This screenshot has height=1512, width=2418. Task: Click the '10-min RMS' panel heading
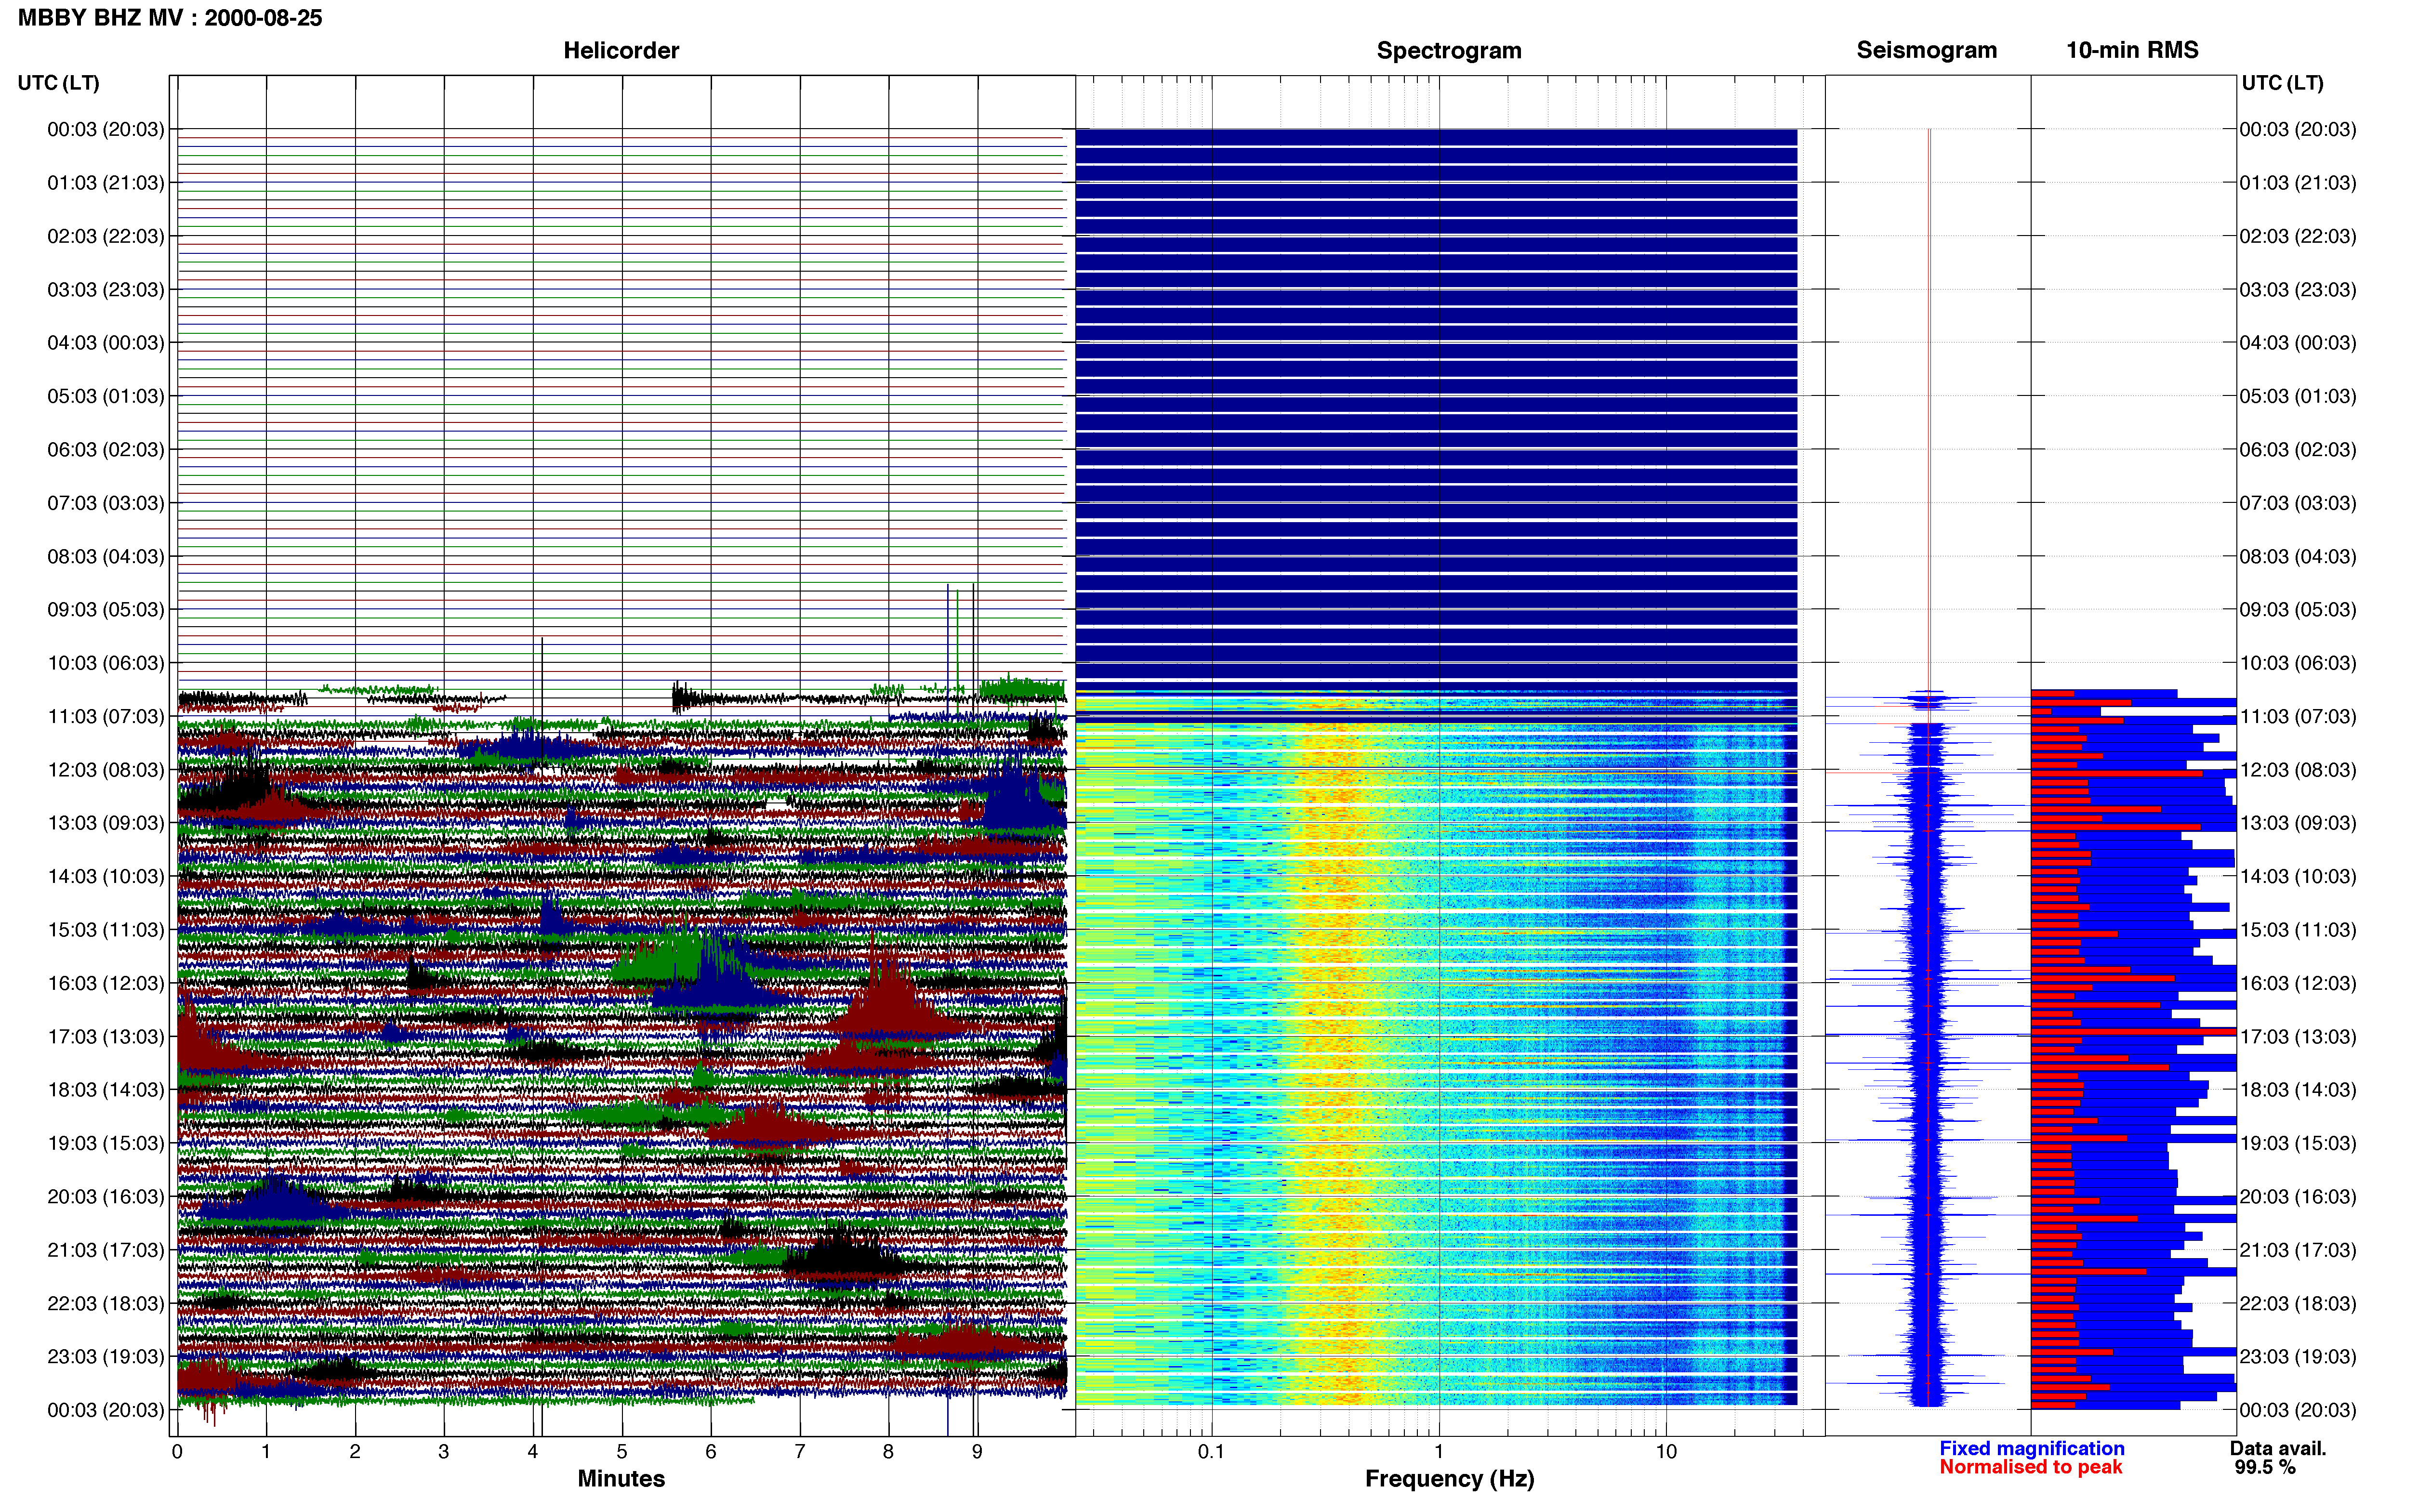[x=2132, y=50]
